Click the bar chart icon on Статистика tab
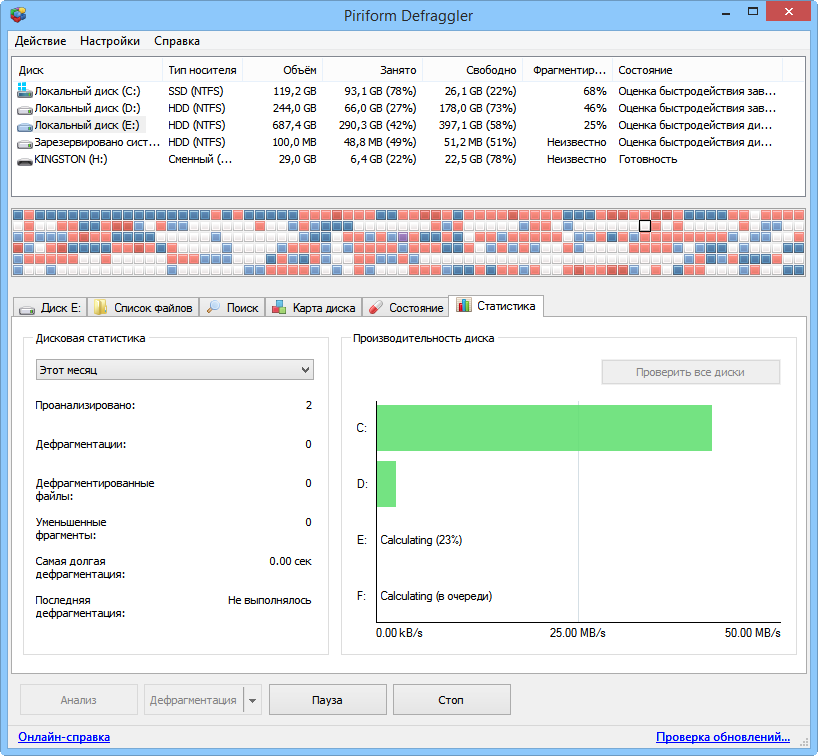Viewport: 818px width, 756px height. (463, 305)
